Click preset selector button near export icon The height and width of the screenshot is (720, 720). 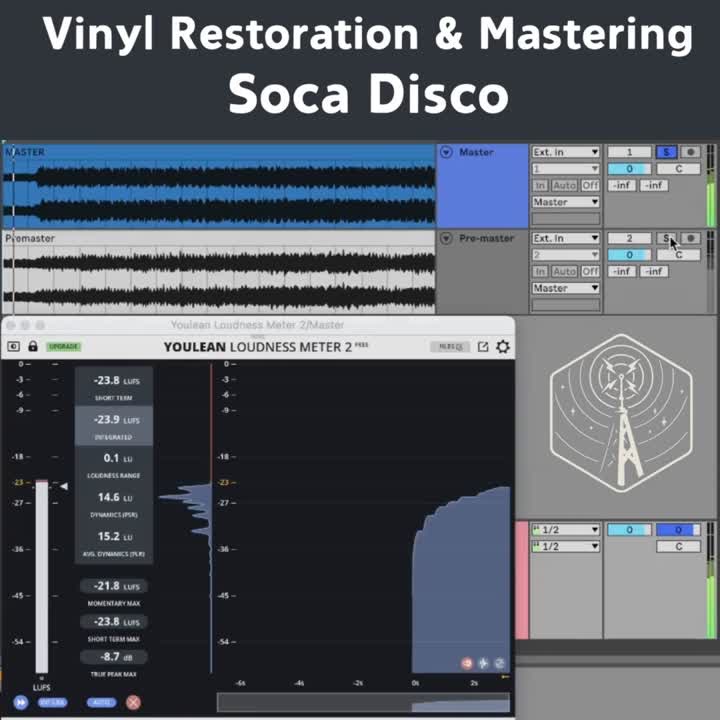click(450, 347)
